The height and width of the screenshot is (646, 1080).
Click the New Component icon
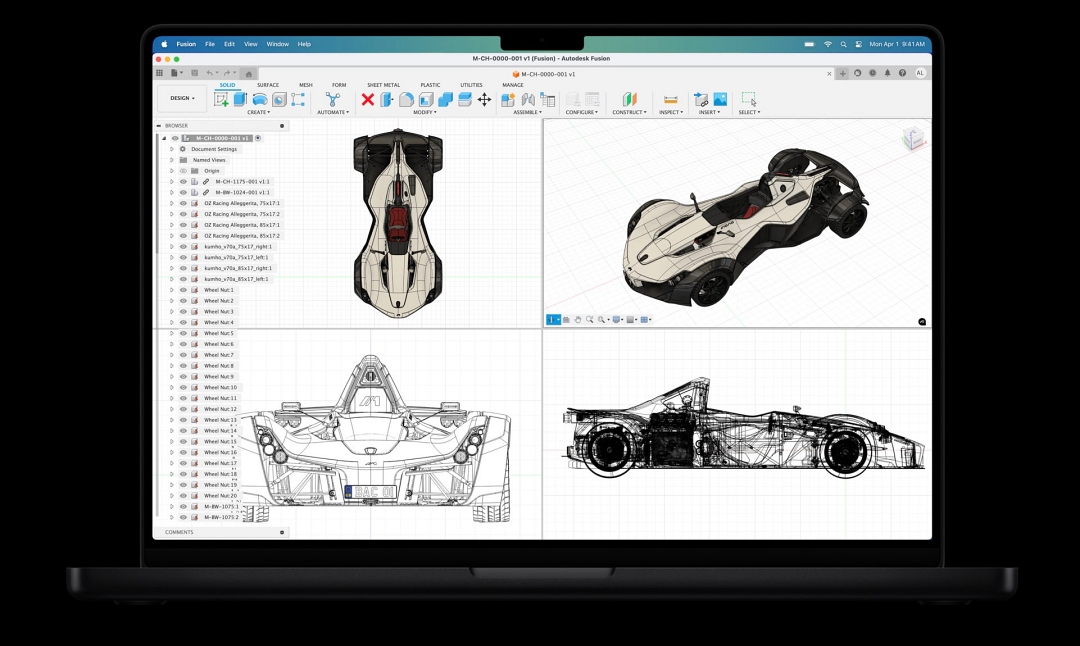tap(508, 100)
